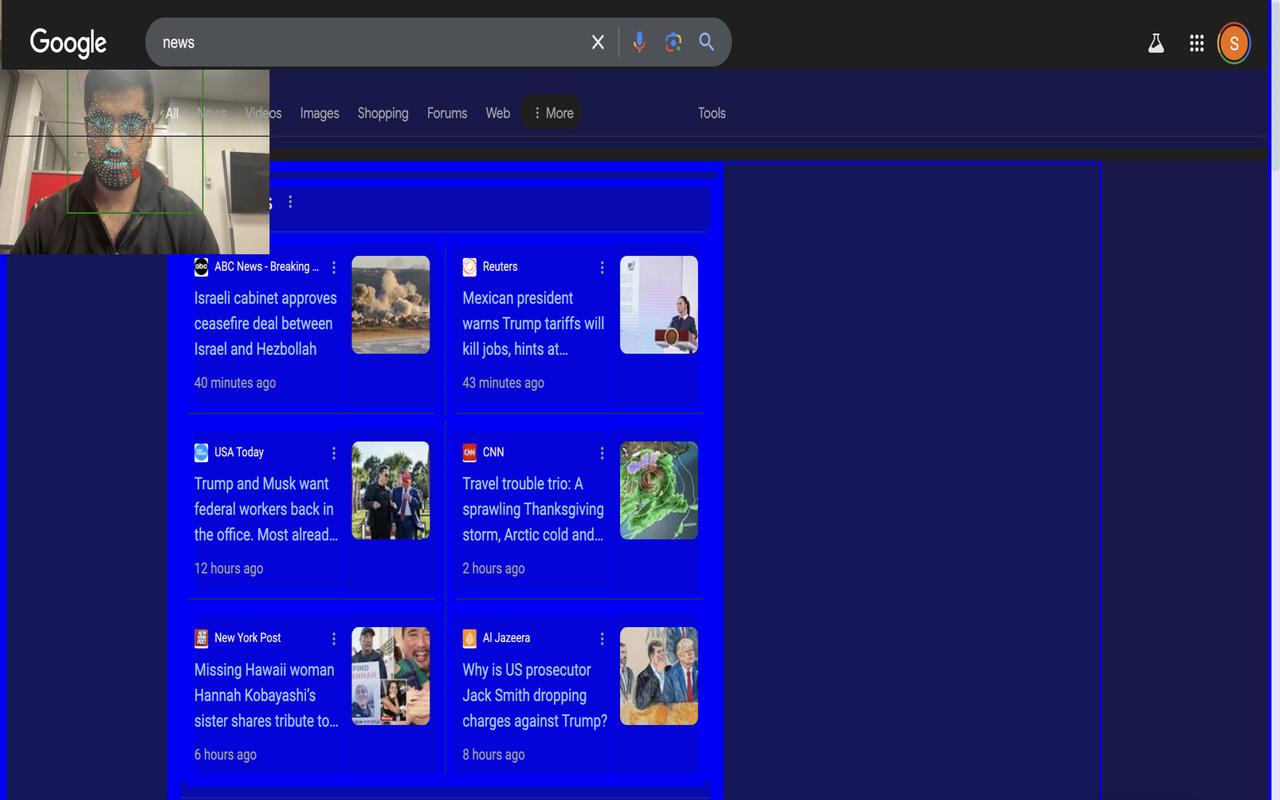Clear the search box text
The width and height of the screenshot is (1280, 800).
597,42
